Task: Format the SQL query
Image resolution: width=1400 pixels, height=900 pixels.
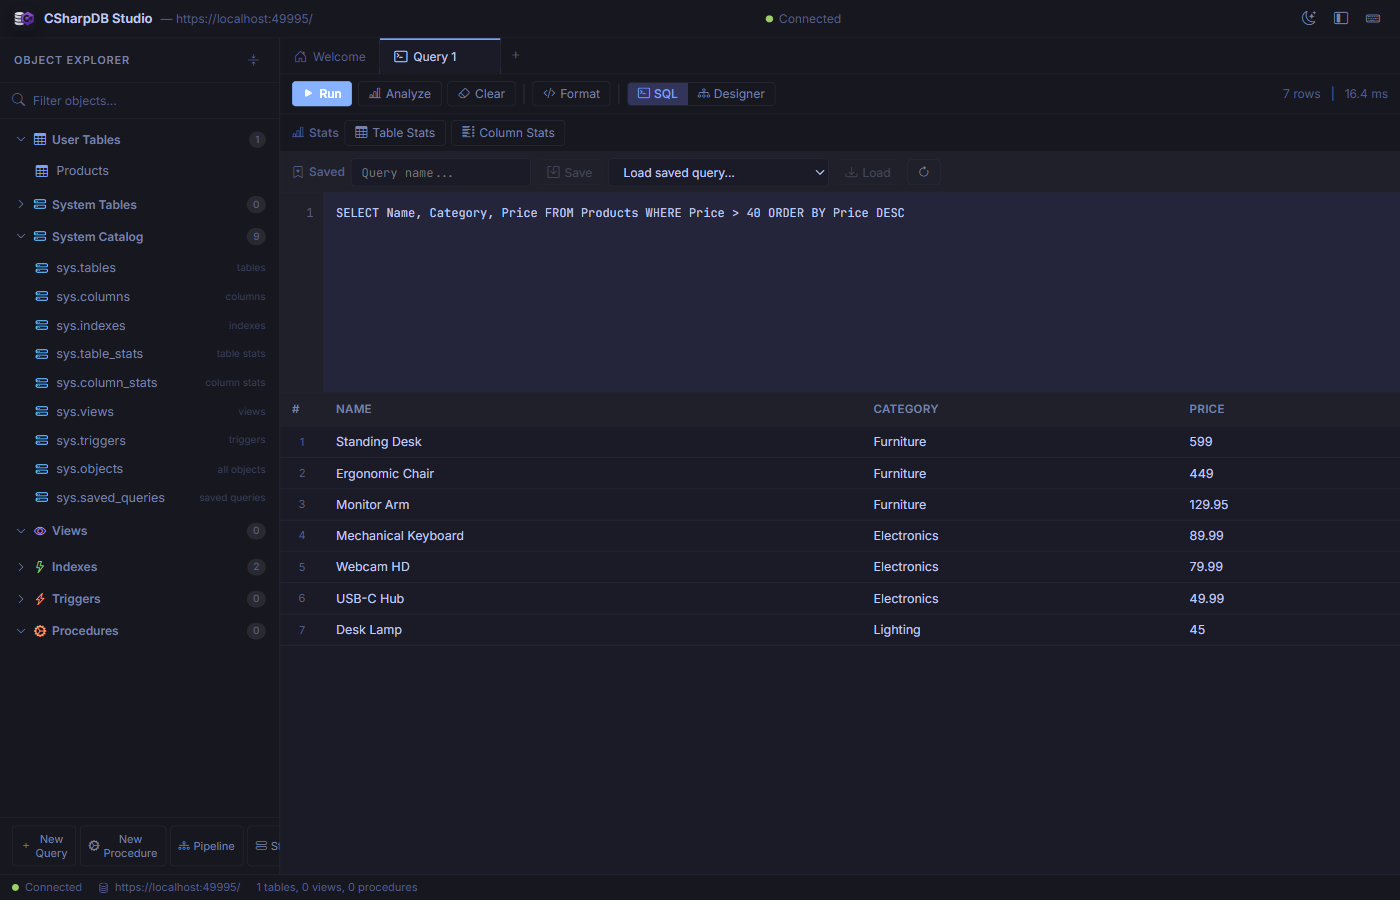Action: 570,93
